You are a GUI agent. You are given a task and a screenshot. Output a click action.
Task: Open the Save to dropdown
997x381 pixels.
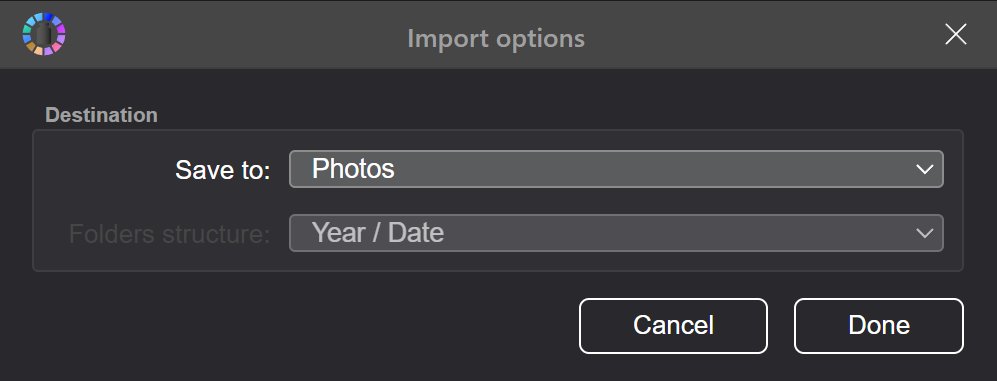point(616,169)
